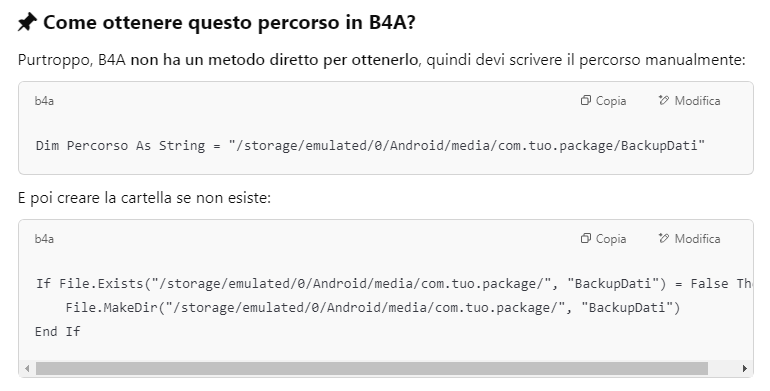Click the text 'E poi creare la cartella se non esiste'
The image size is (770, 391).
[142, 198]
